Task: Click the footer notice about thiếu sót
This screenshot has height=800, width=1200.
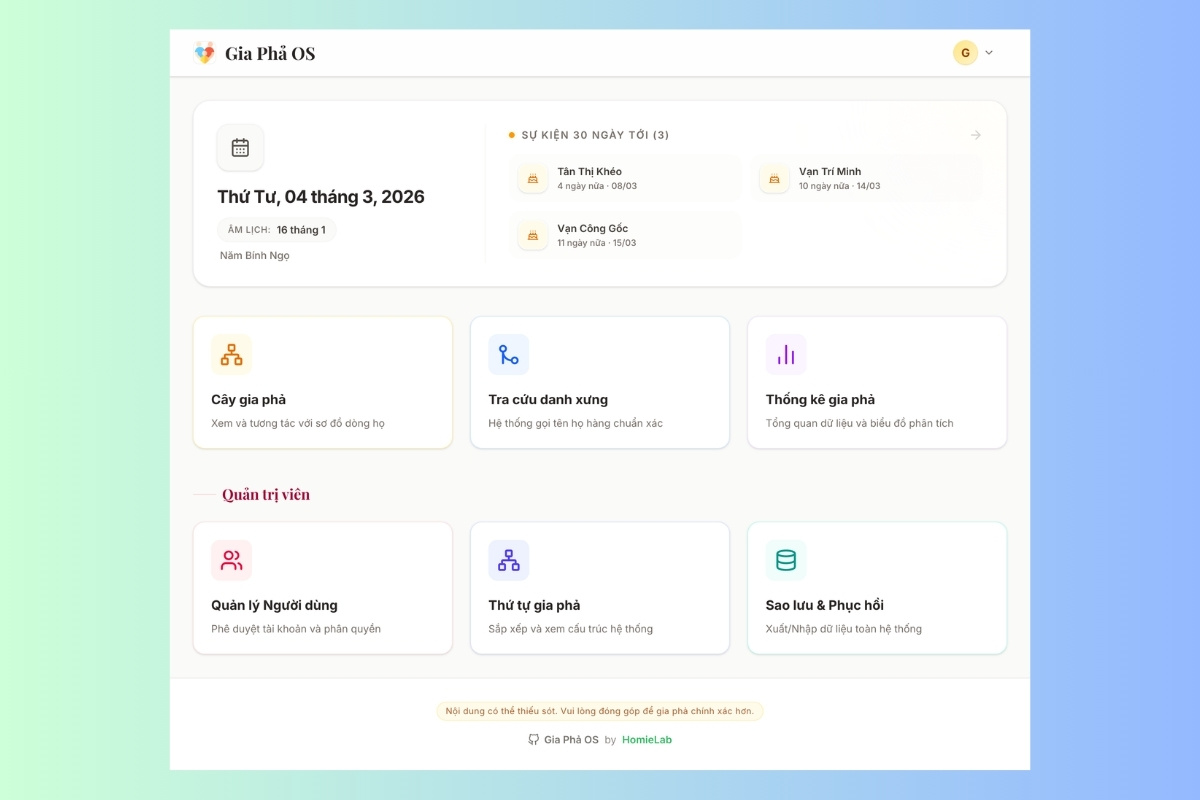Action: pyautogui.click(x=600, y=711)
